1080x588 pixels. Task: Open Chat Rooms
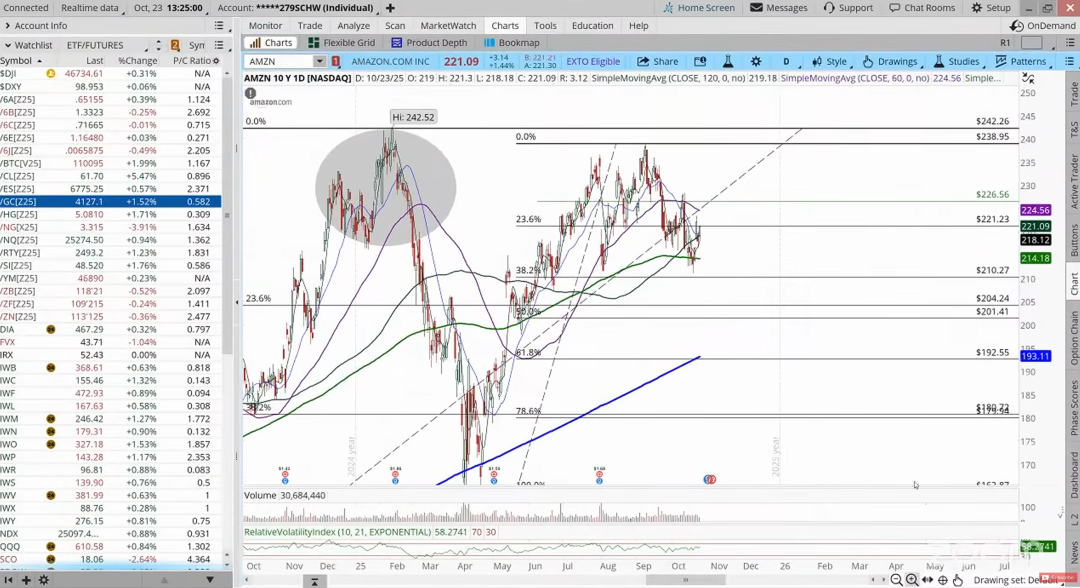[x=922, y=8]
